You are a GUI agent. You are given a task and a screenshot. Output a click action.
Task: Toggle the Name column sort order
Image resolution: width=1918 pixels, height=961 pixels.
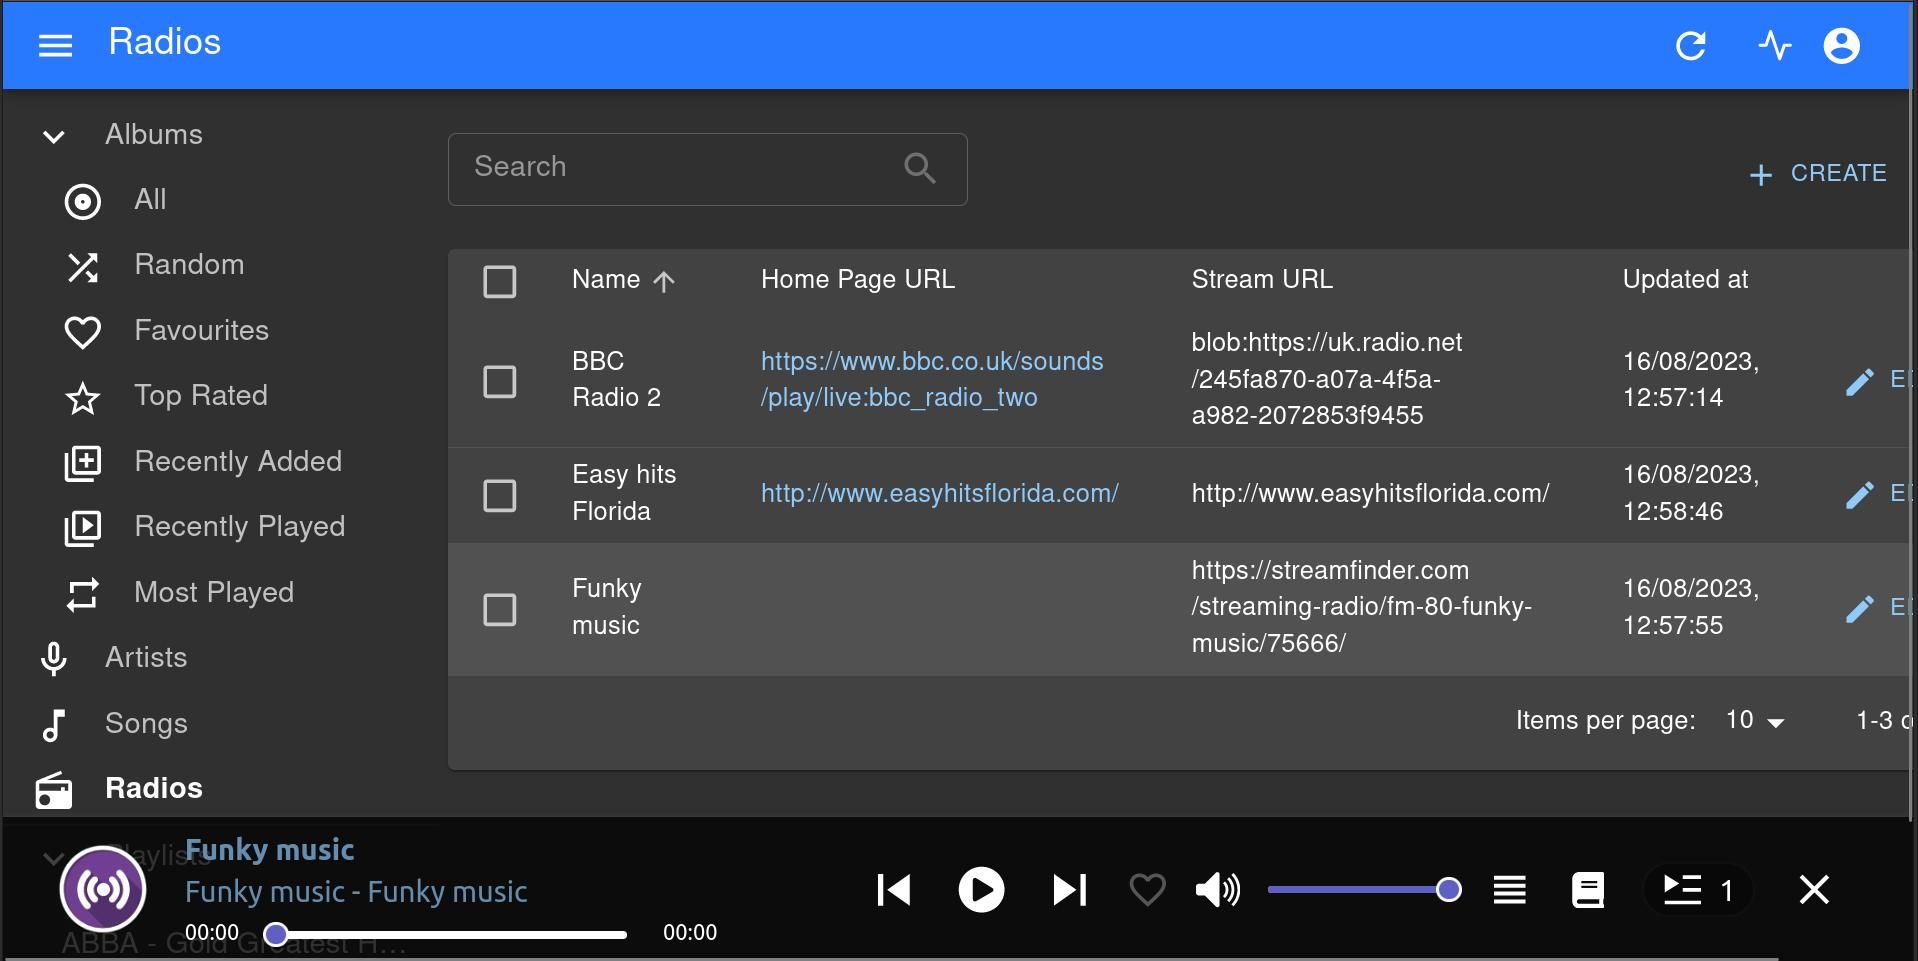point(624,280)
